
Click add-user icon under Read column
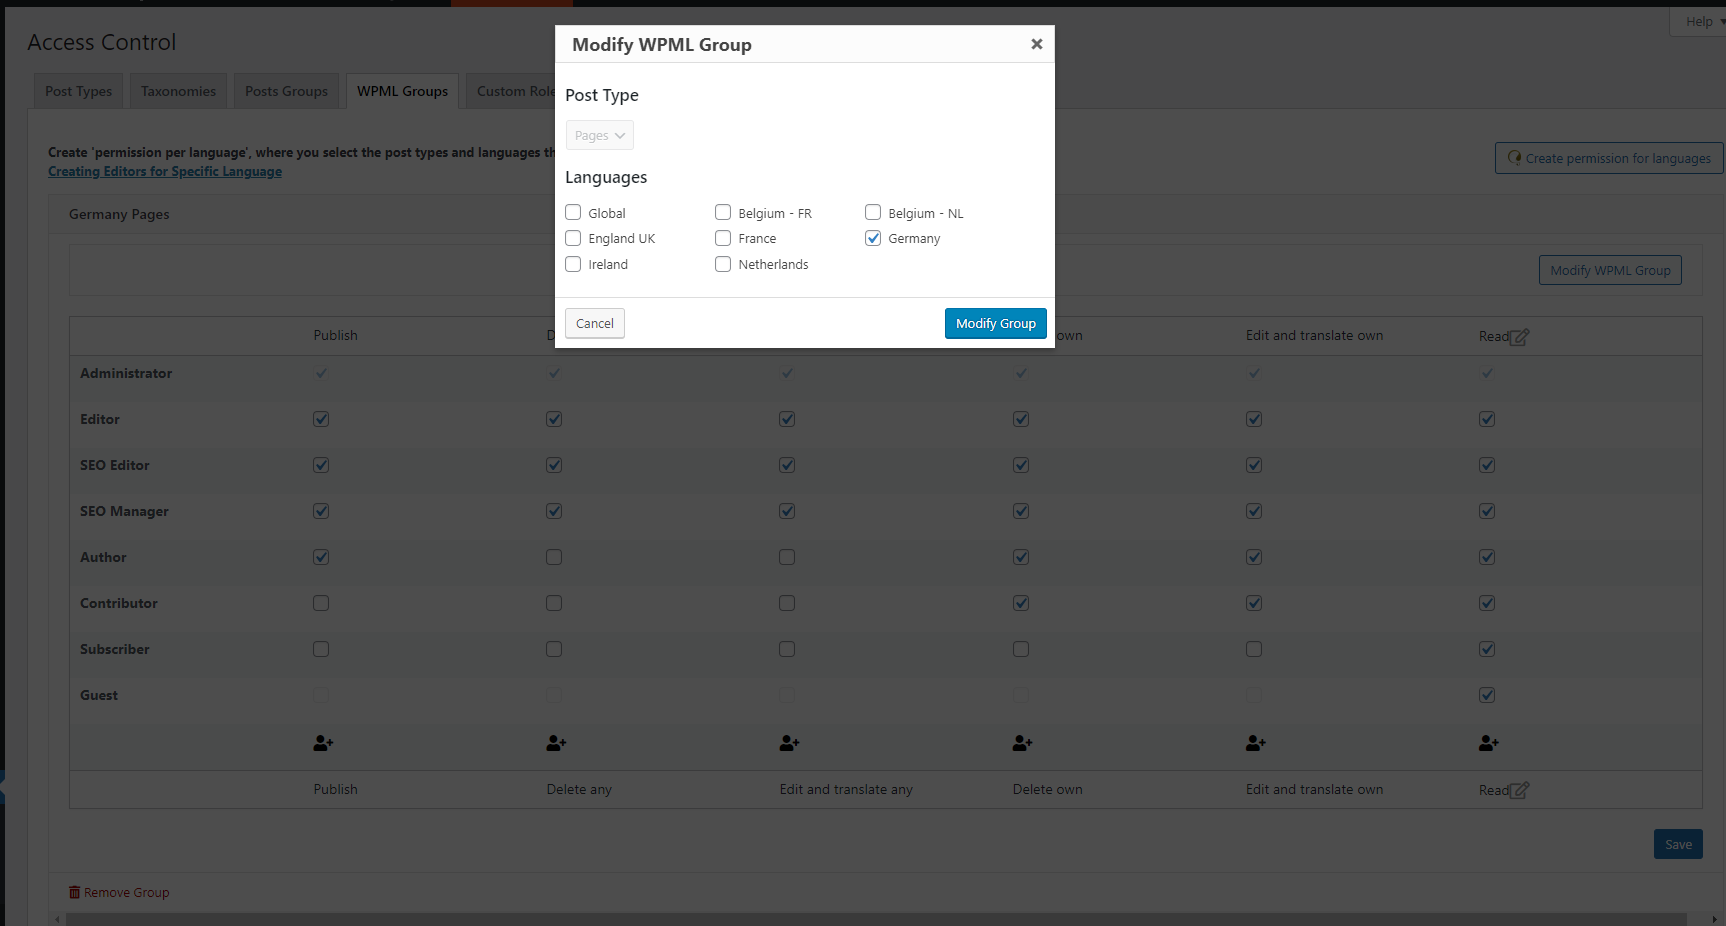pyautogui.click(x=1488, y=743)
